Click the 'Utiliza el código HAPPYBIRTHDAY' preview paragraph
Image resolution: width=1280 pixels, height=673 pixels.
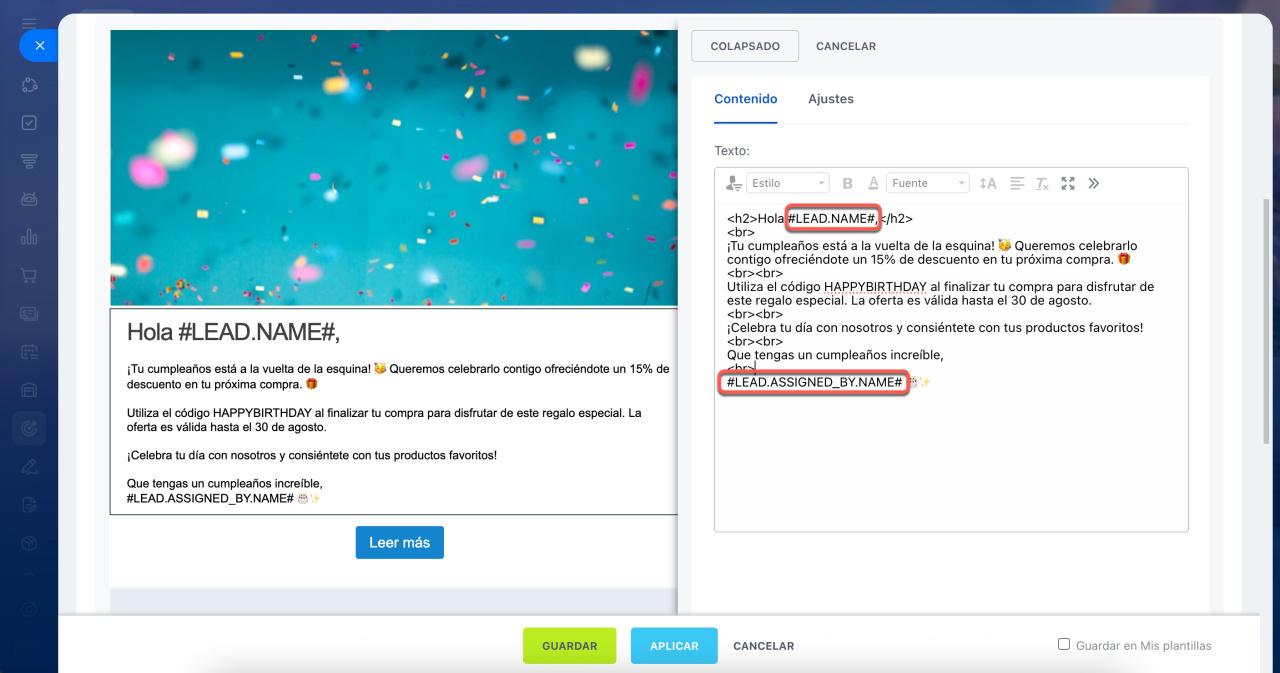(385, 419)
